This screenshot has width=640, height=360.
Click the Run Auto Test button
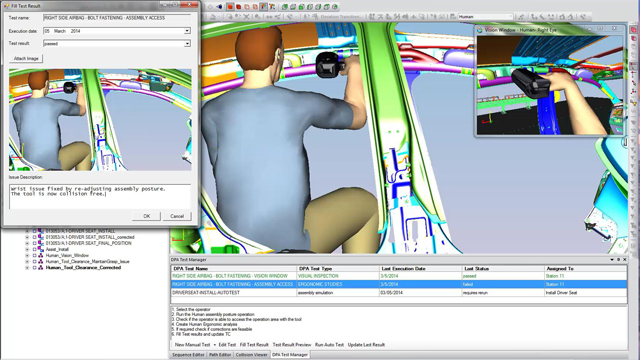tap(329, 345)
